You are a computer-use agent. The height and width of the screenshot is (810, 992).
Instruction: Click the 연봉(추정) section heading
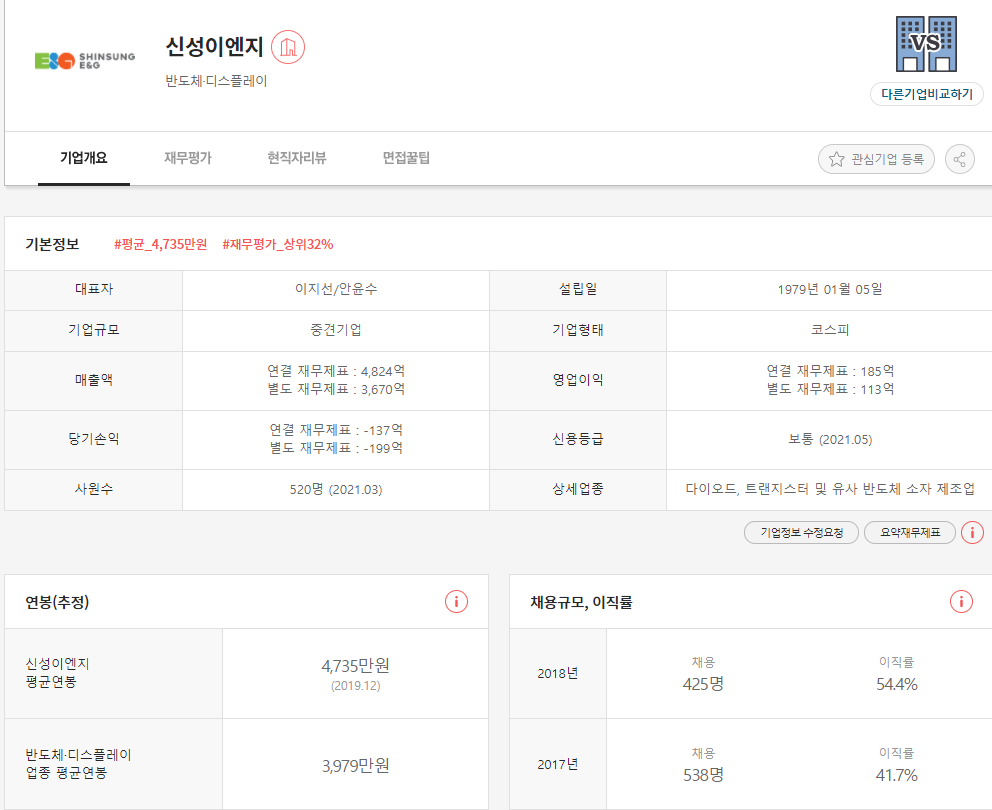pyautogui.click(x=57, y=602)
